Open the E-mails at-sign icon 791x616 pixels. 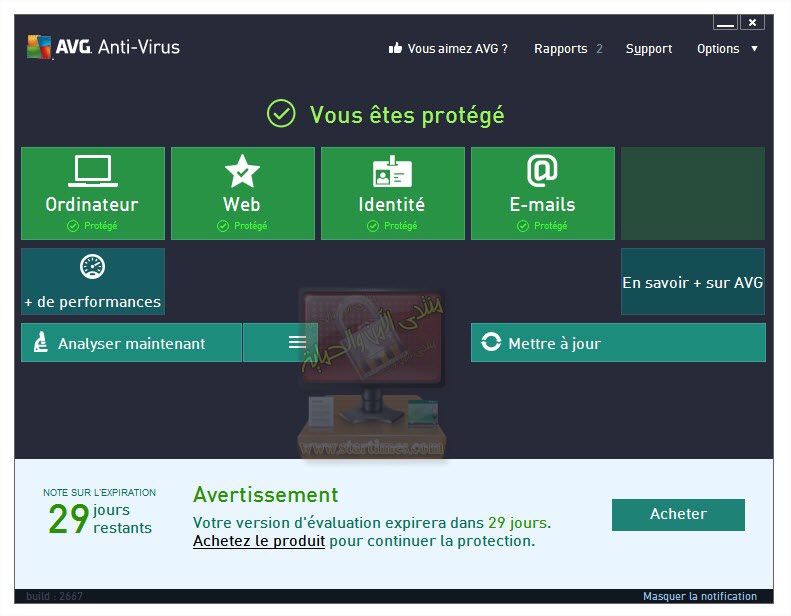[x=542, y=170]
